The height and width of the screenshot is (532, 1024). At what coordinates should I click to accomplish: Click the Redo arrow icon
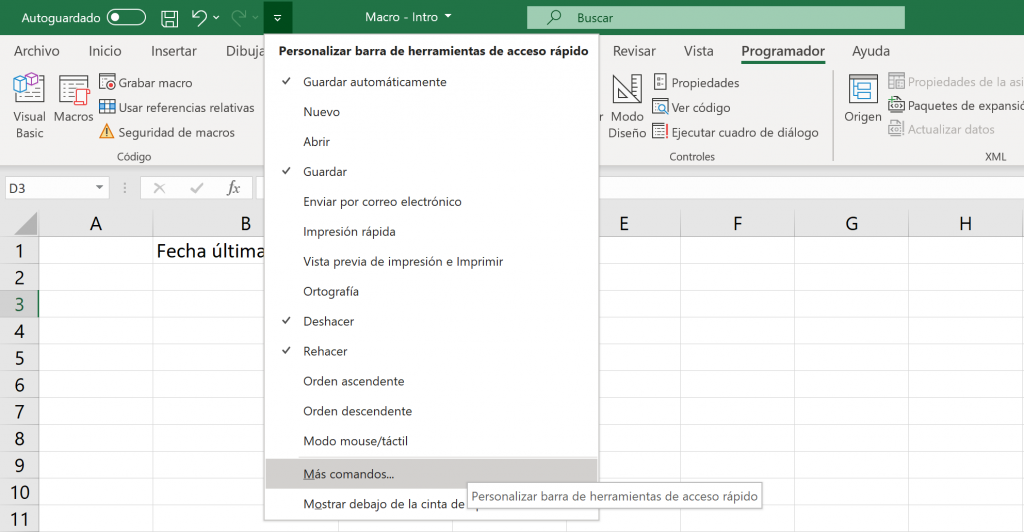click(239, 18)
